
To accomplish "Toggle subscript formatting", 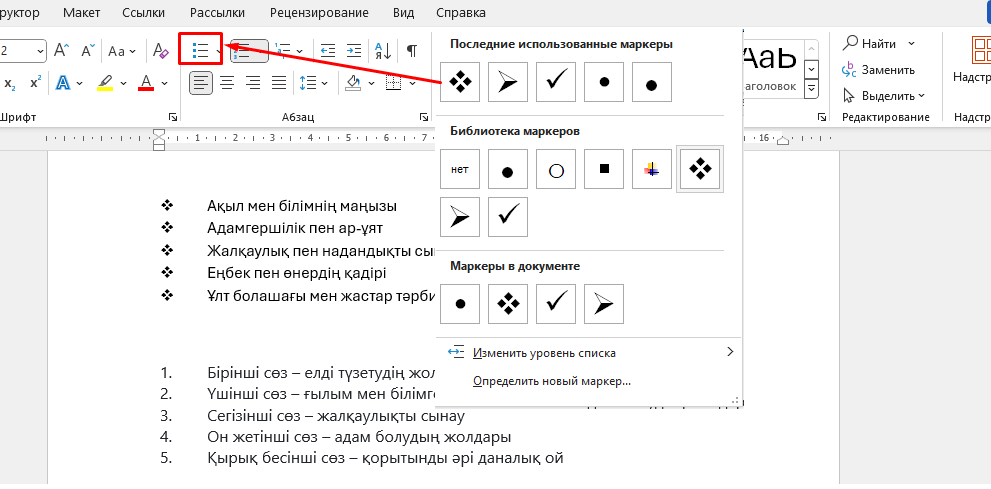I will [11, 82].
